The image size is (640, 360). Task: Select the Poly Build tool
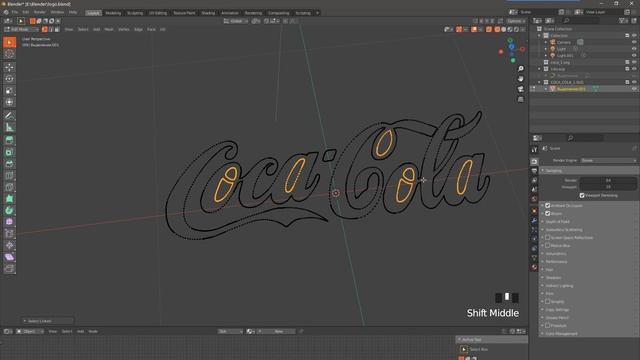[9, 199]
